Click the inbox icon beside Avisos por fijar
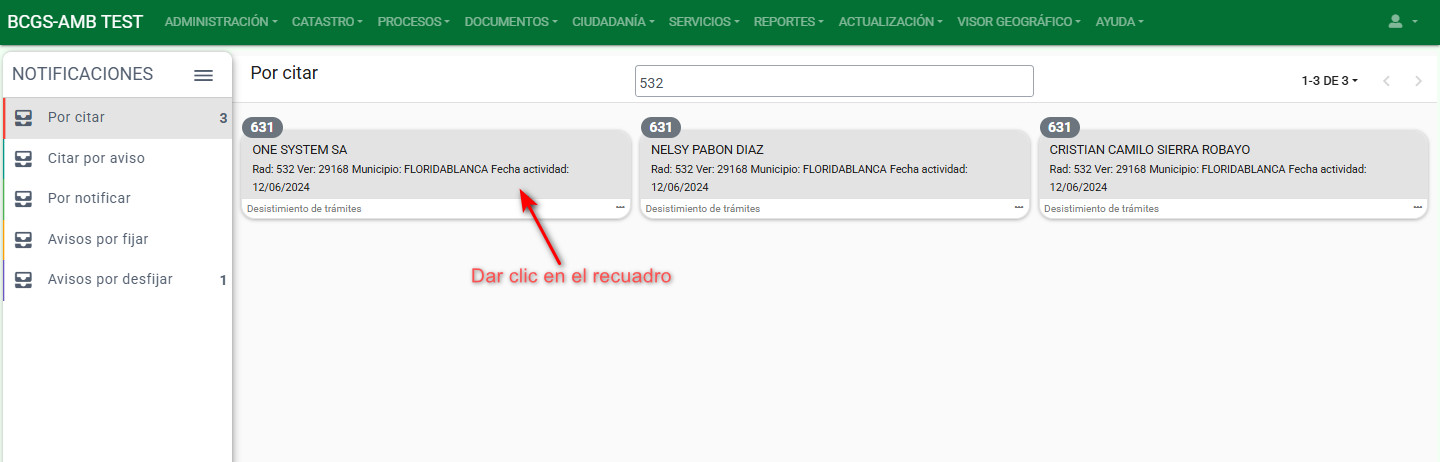This screenshot has width=1440, height=462. click(x=24, y=239)
